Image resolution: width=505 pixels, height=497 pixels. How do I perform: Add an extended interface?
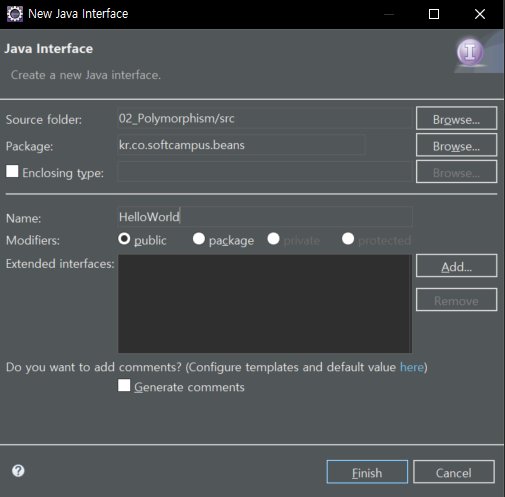(456, 266)
